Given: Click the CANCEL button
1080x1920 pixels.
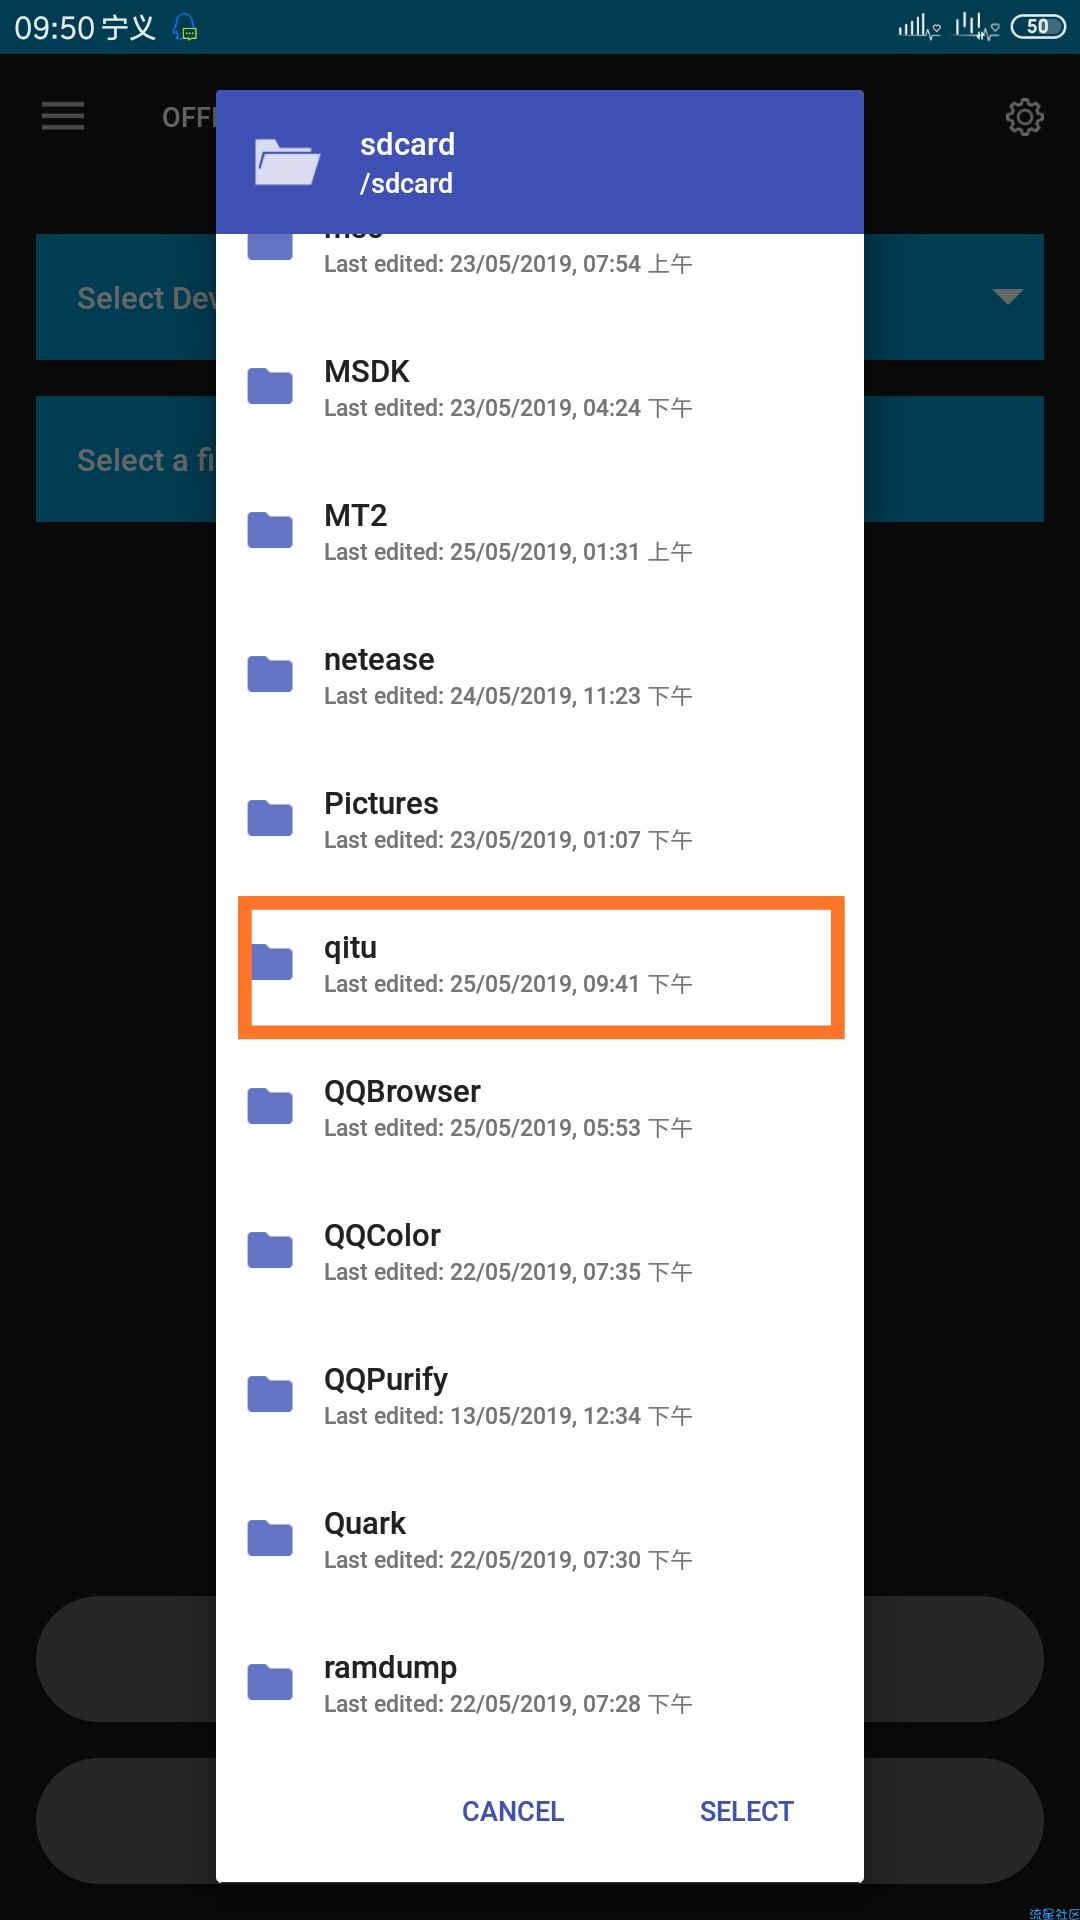Looking at the screenshot, I should coord(513,1811).
